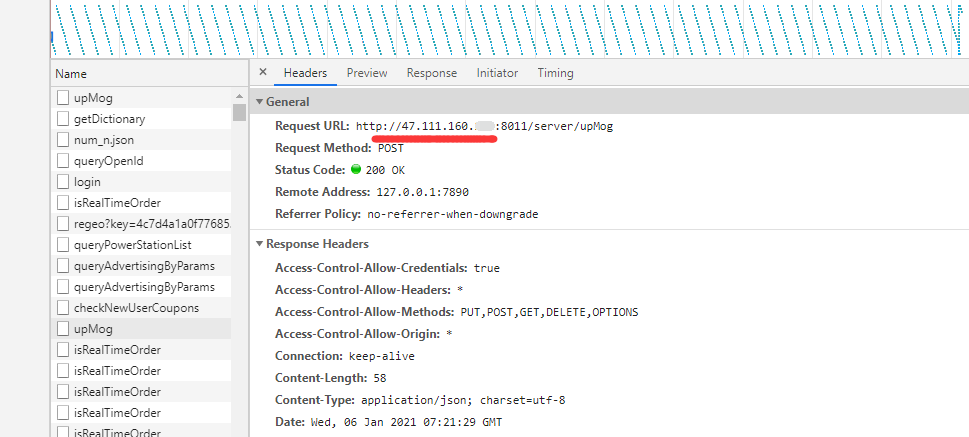Click the Access-Control-Allow-Headers label
The image size is (969, 437).
363,290
